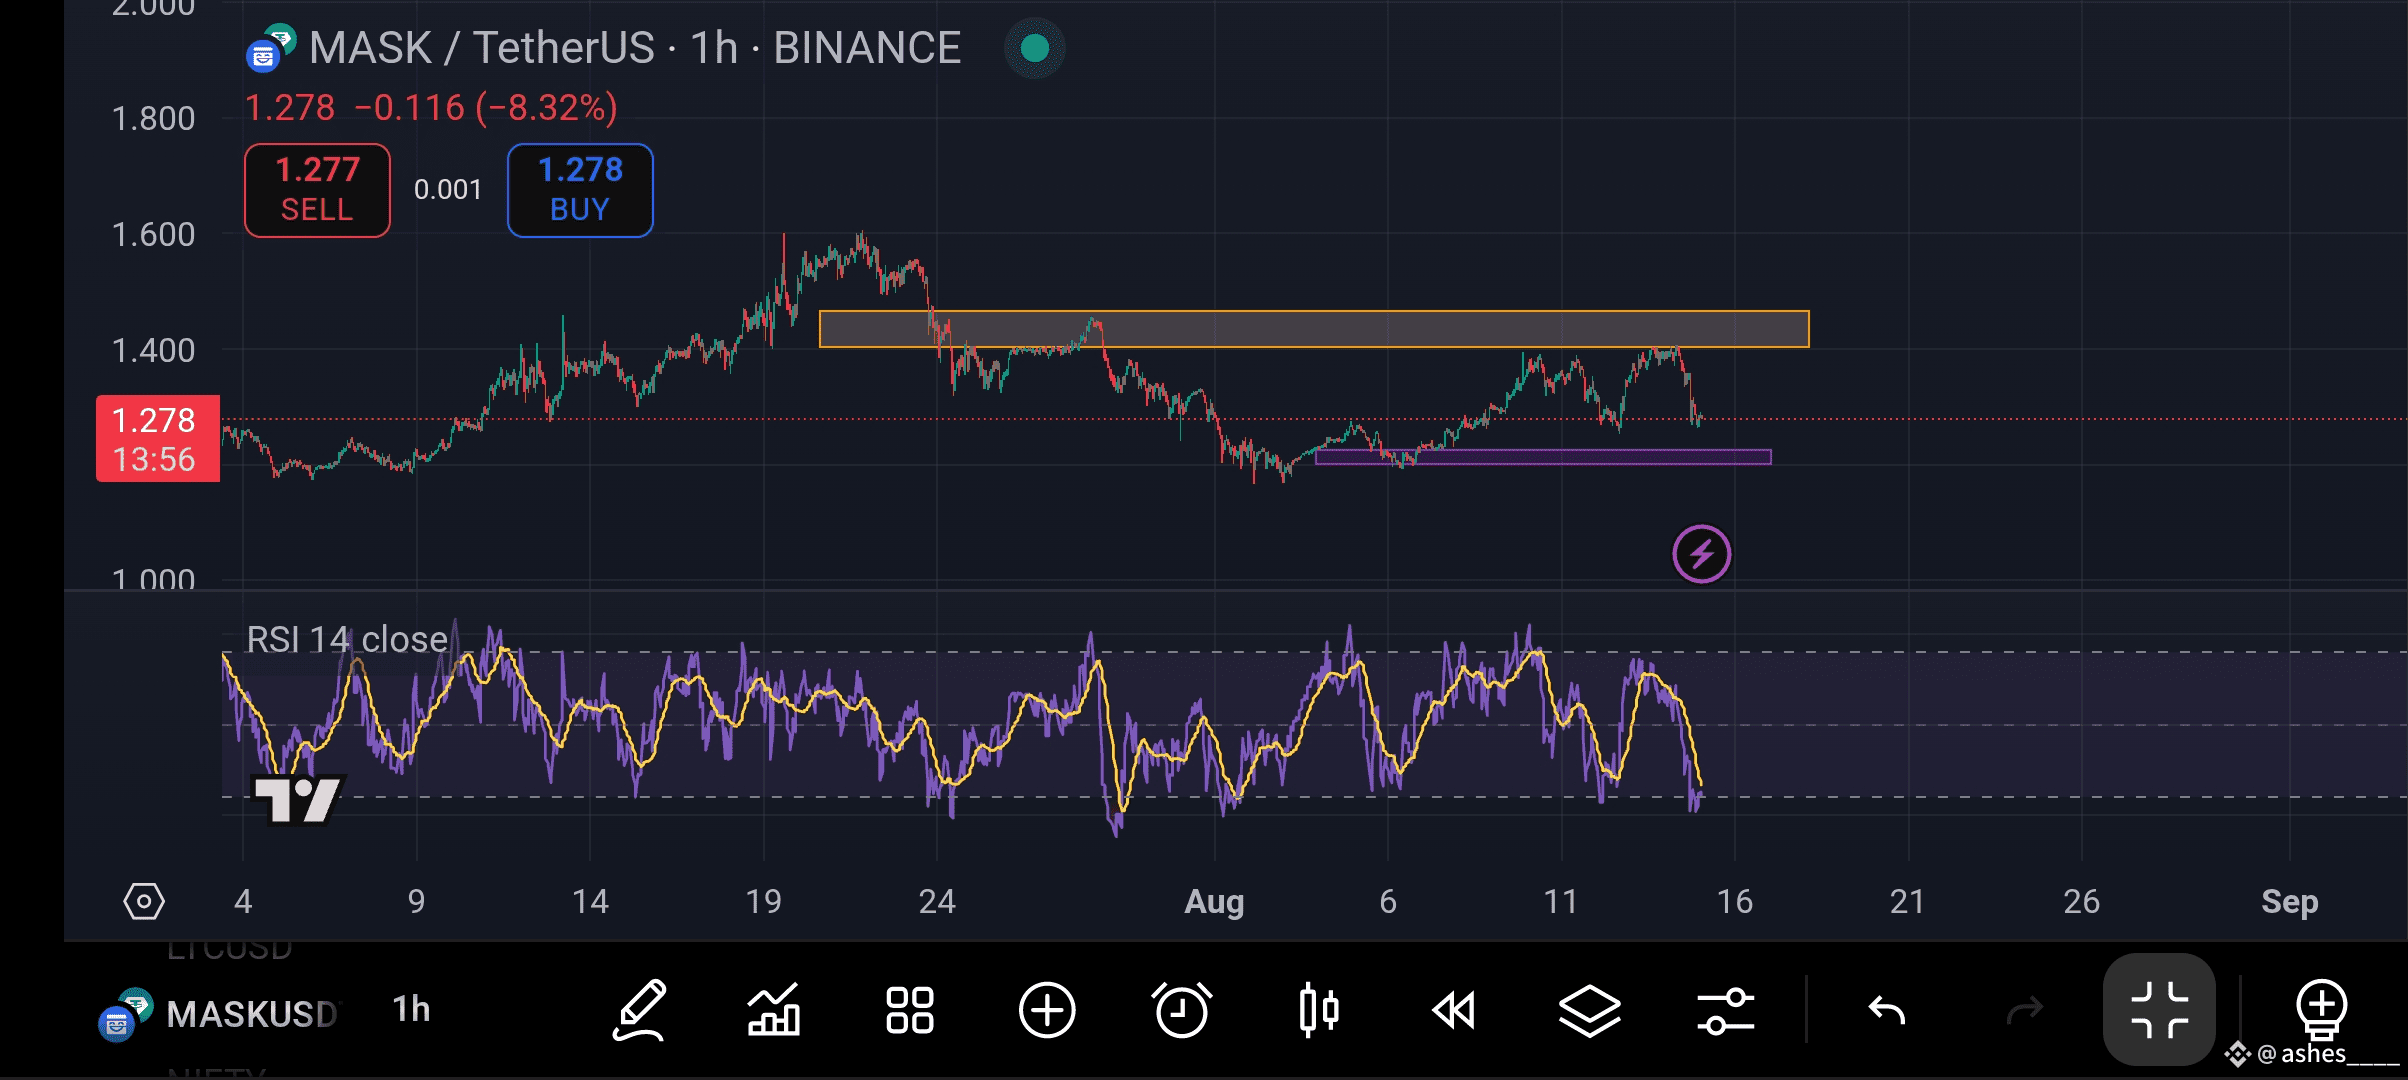Click the 1.600 price axis label
Image resolution: width=2408 pixels, height=1080 pixels.
(153, 235)
